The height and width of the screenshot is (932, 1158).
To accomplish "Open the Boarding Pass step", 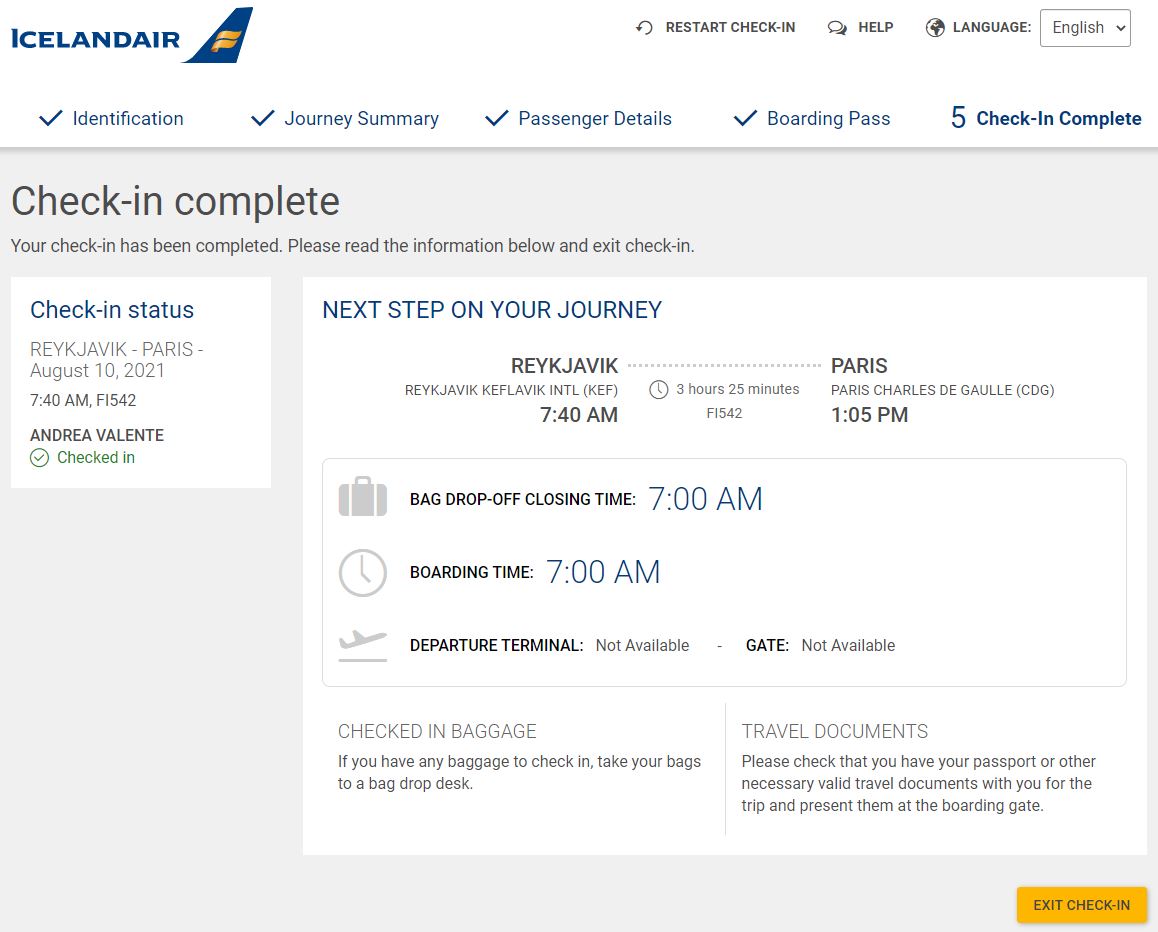I will click(x=812, y=118).
